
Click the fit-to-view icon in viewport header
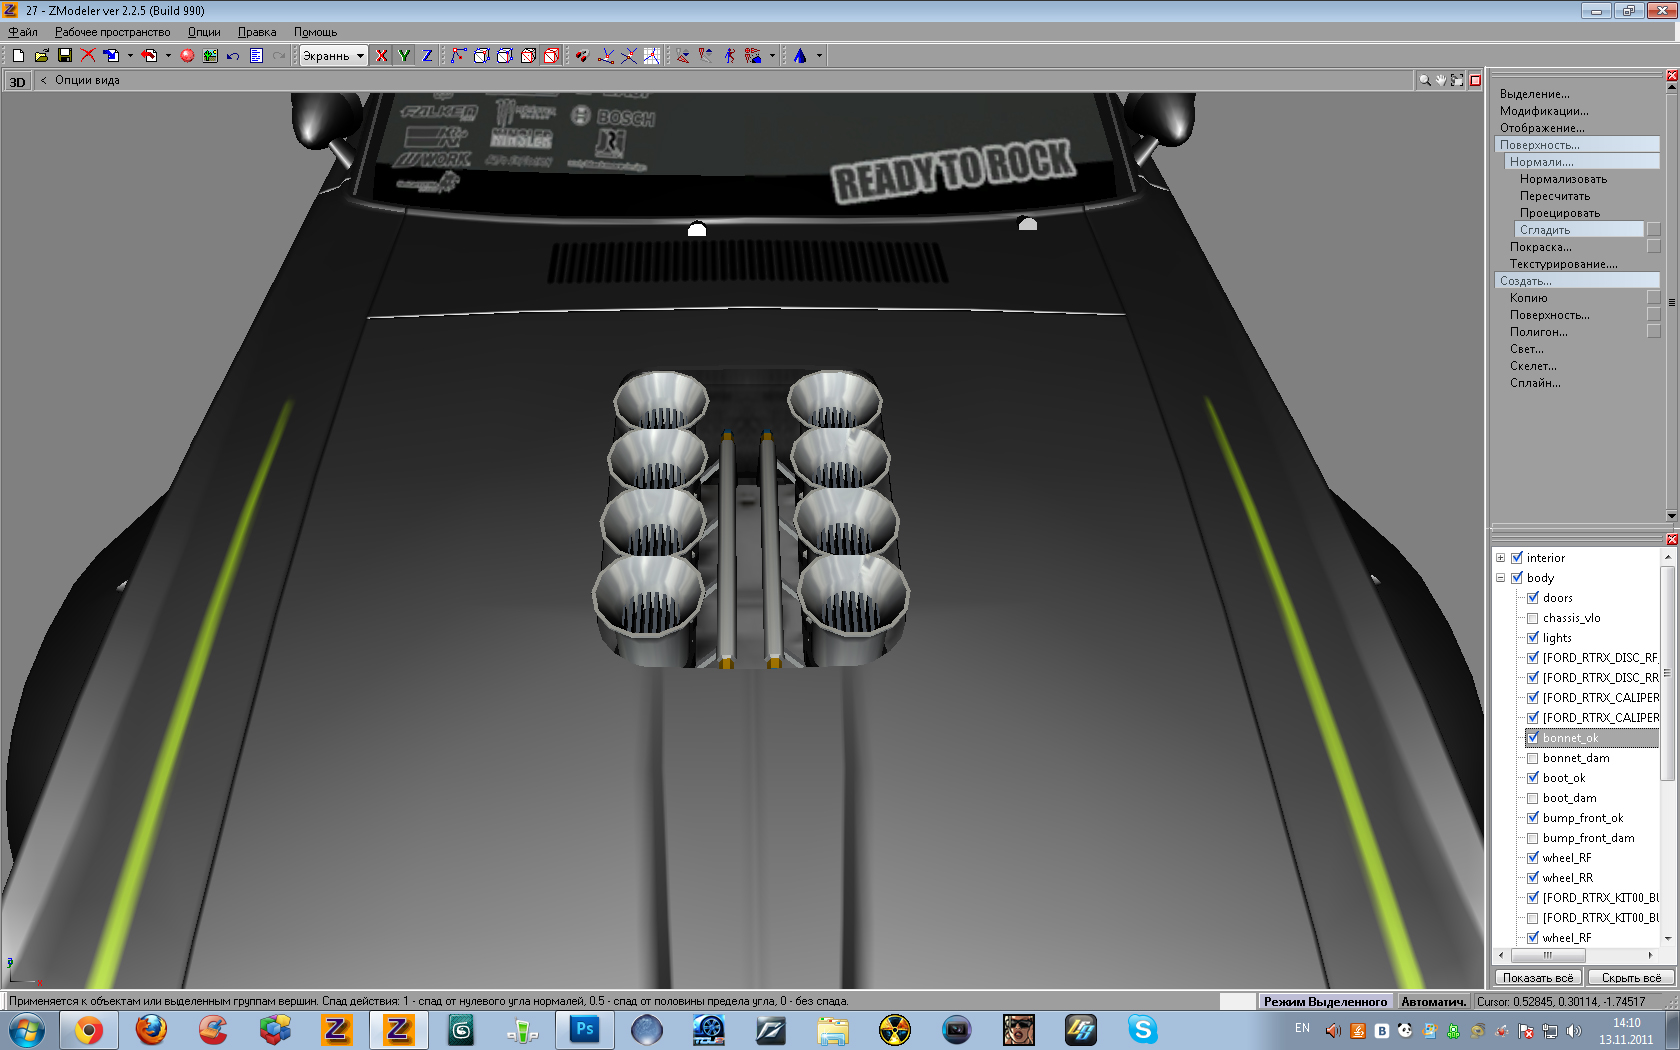[x=1457, y=80]
